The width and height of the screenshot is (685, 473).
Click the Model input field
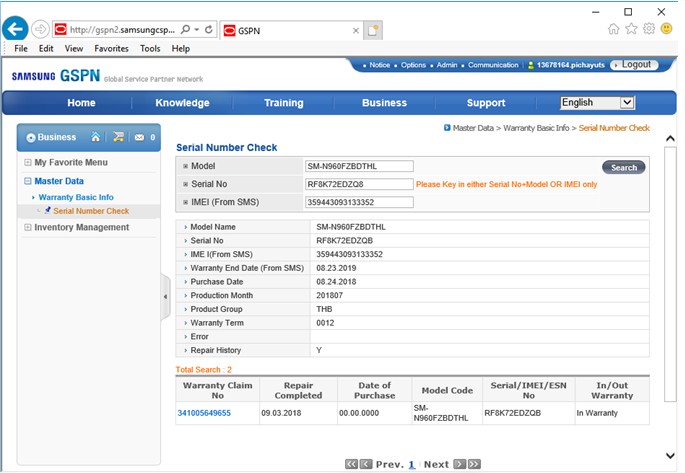(359, 166)
